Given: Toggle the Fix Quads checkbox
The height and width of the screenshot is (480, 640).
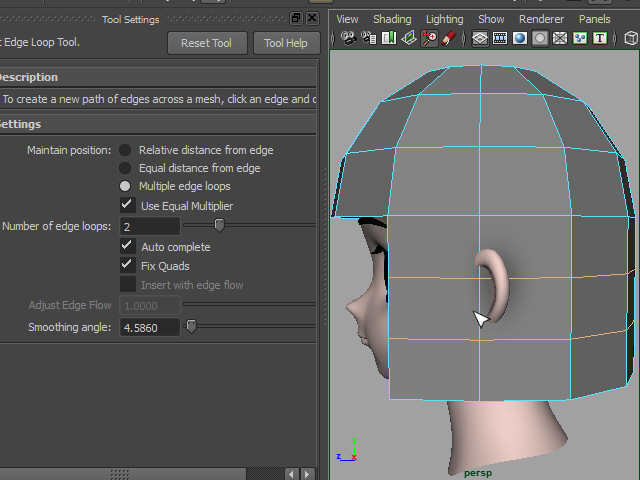Looking at the screenshot, I should pyautogui.click(x=127, y=265).
